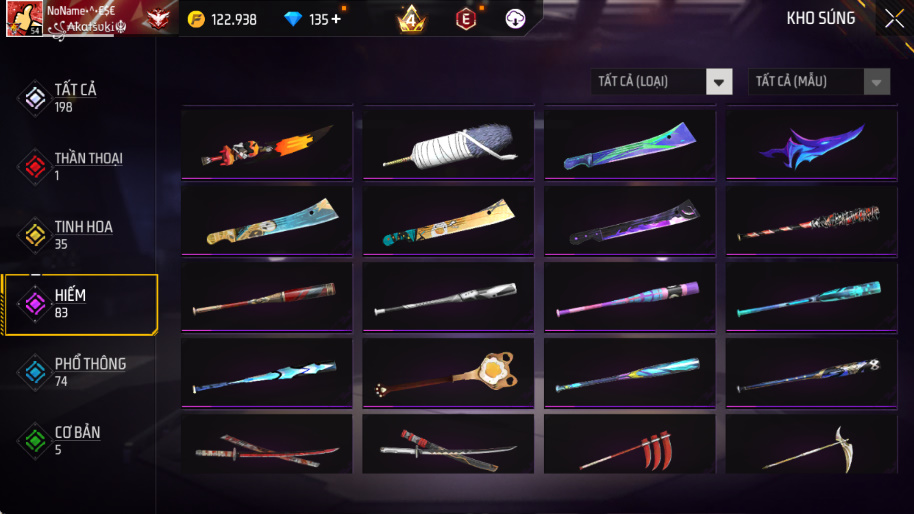Expand the Tất Cả (Loại) dropdown arrow
Image resolution: width=914 pixels, height=514 pixels.
pos(719,82)
